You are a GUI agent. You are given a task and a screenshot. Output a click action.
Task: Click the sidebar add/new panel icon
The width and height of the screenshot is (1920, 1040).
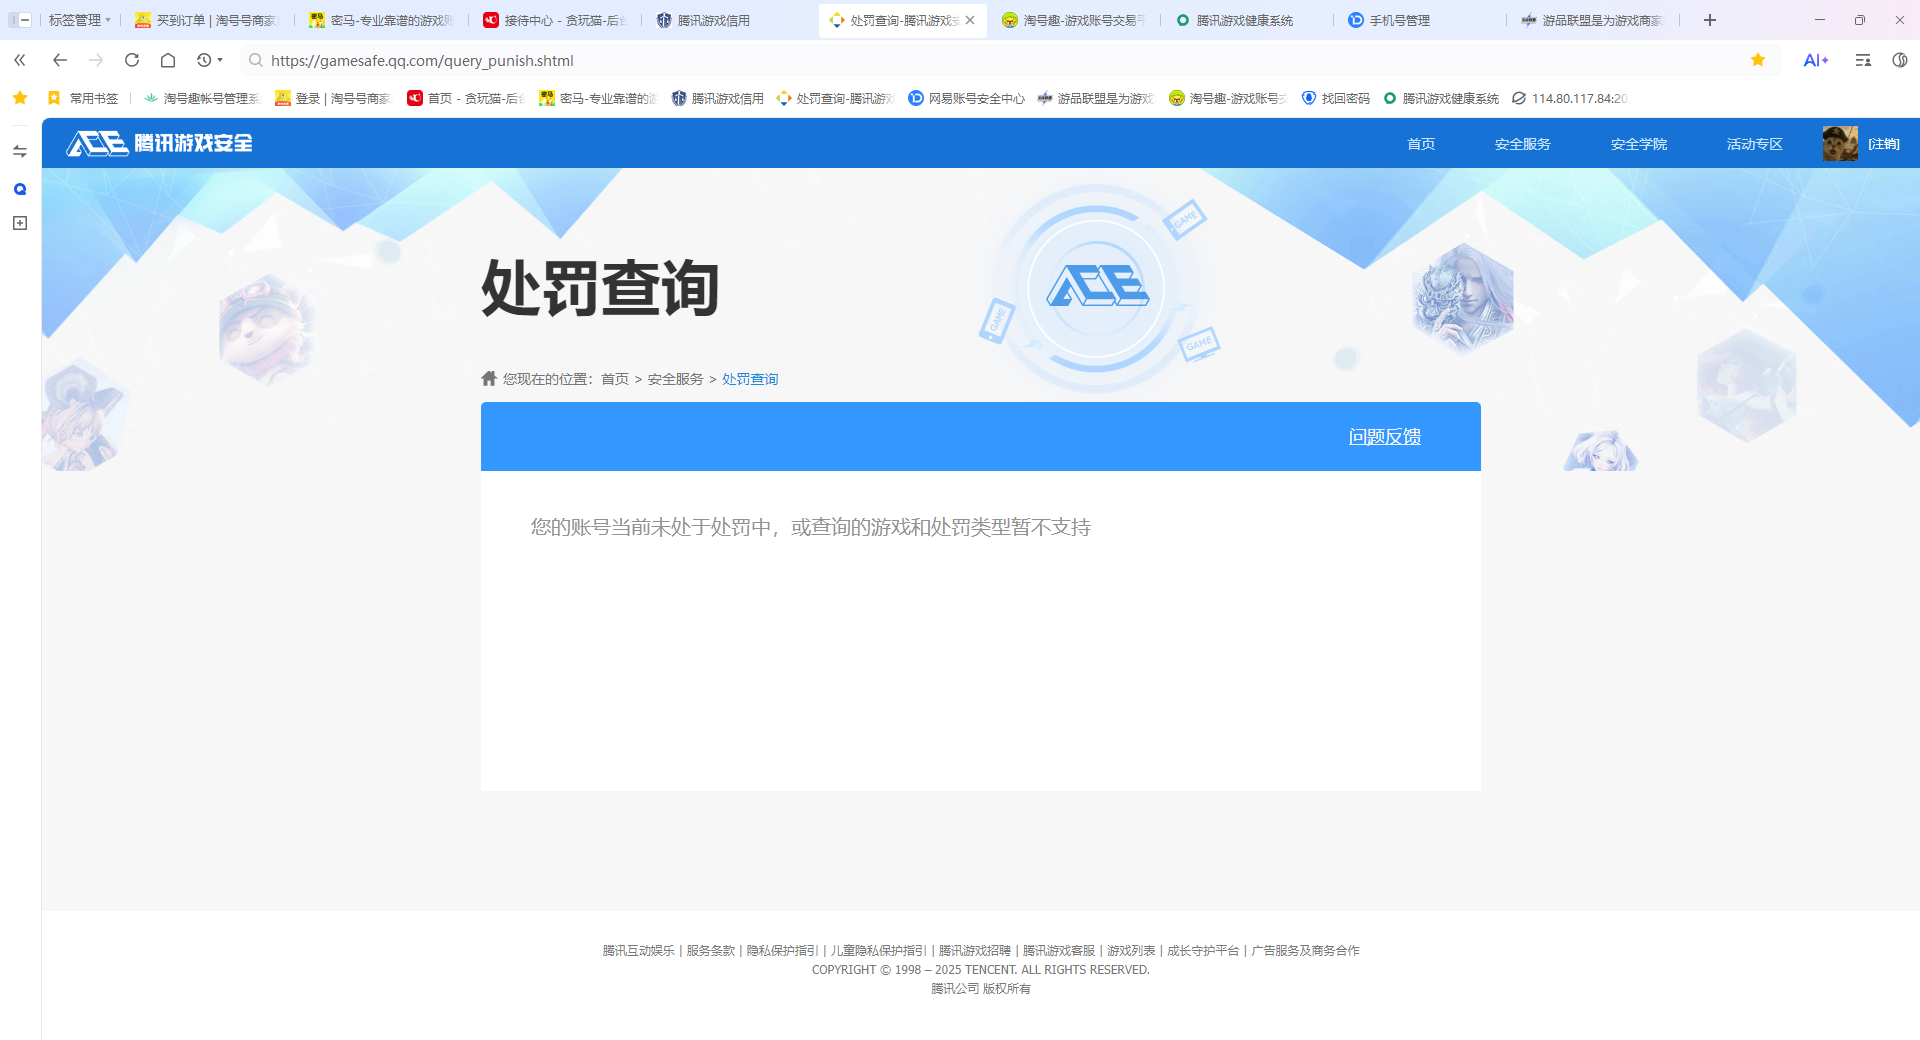click(18, 223)
